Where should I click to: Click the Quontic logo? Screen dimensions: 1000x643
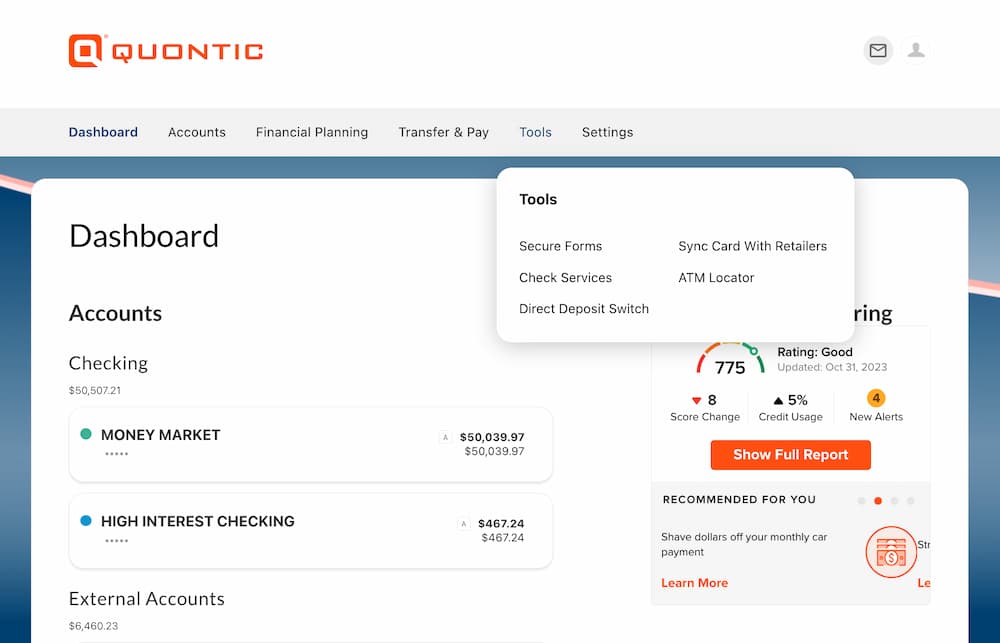(x=166, y=51)
